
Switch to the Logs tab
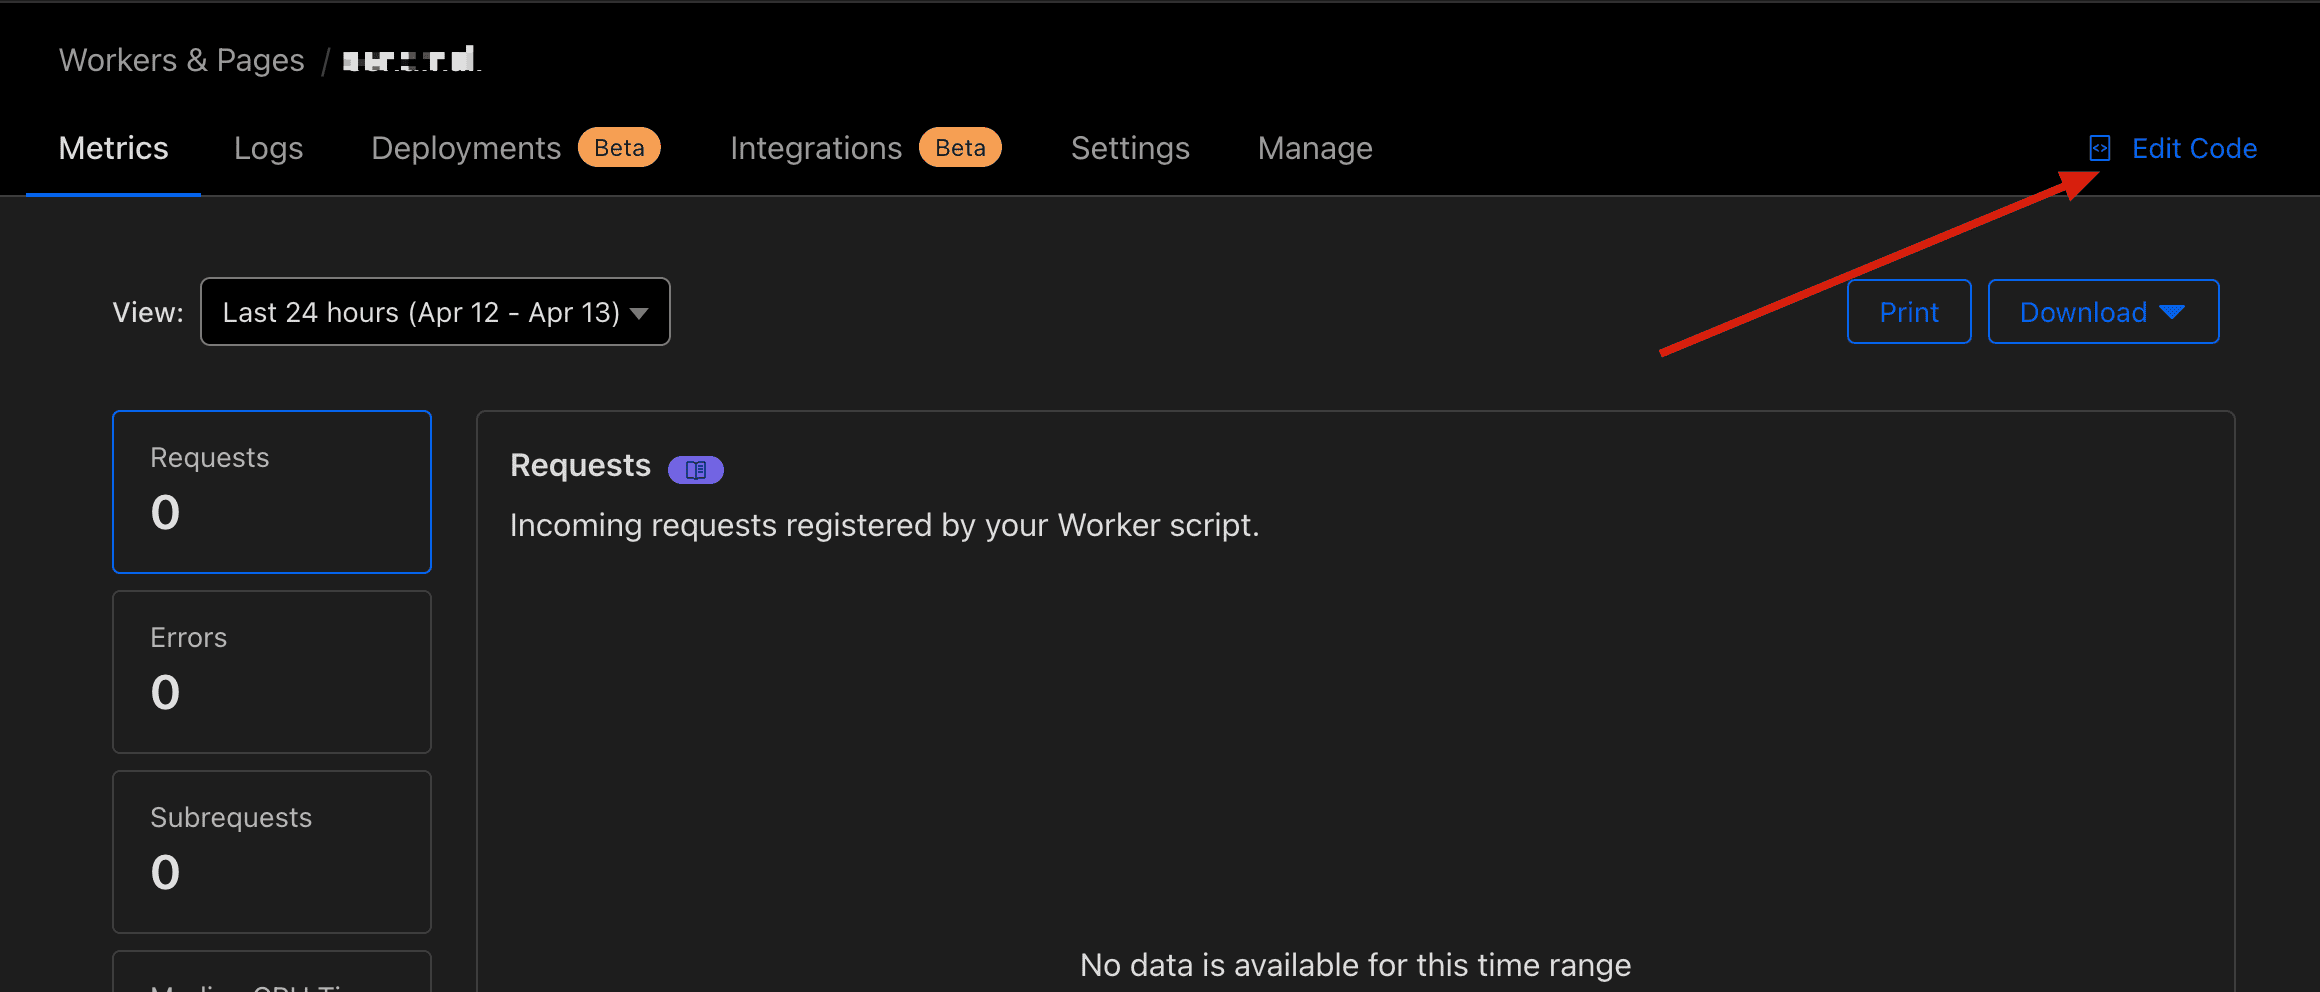268,148
